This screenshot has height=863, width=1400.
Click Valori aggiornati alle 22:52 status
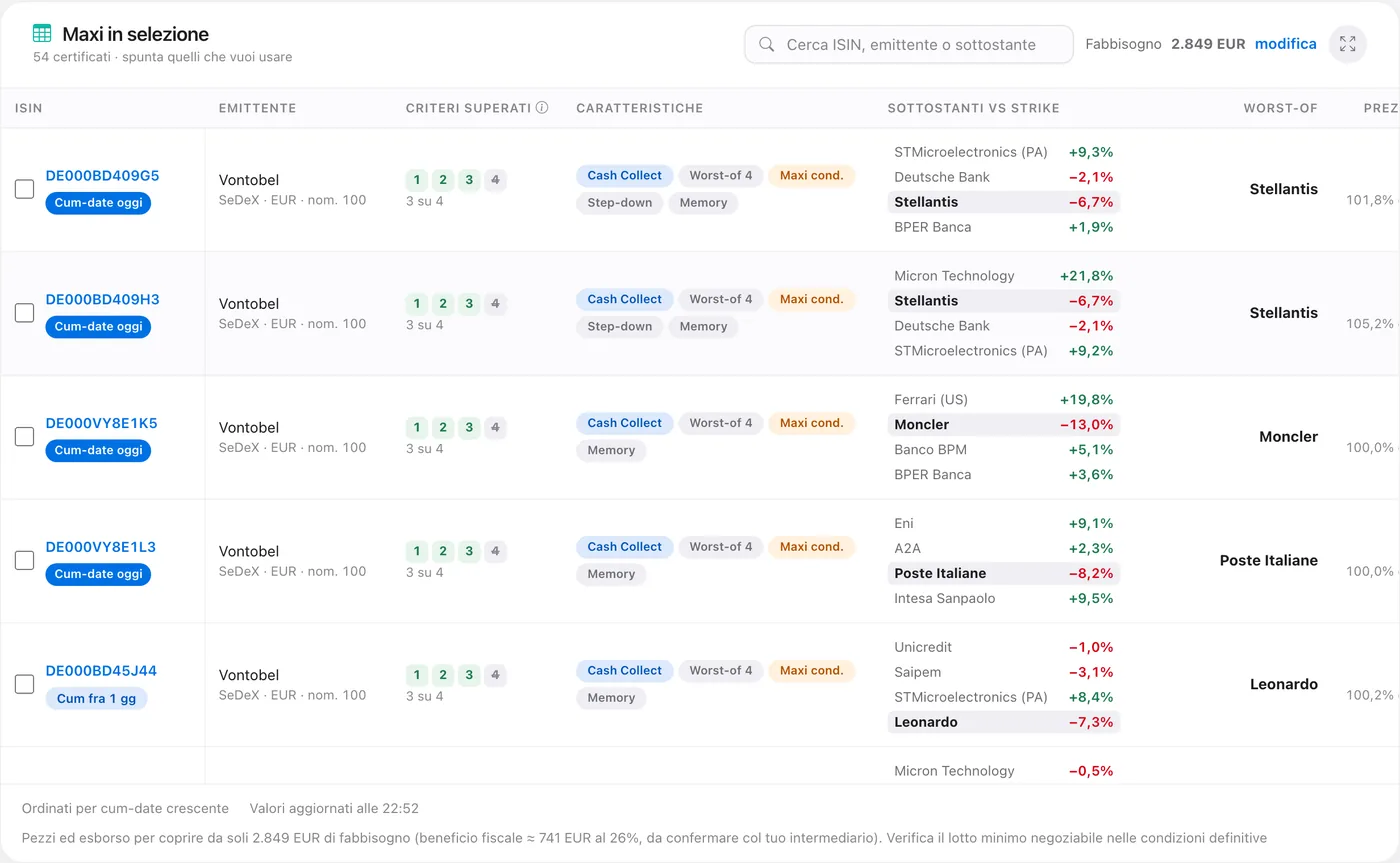point(334,808)
